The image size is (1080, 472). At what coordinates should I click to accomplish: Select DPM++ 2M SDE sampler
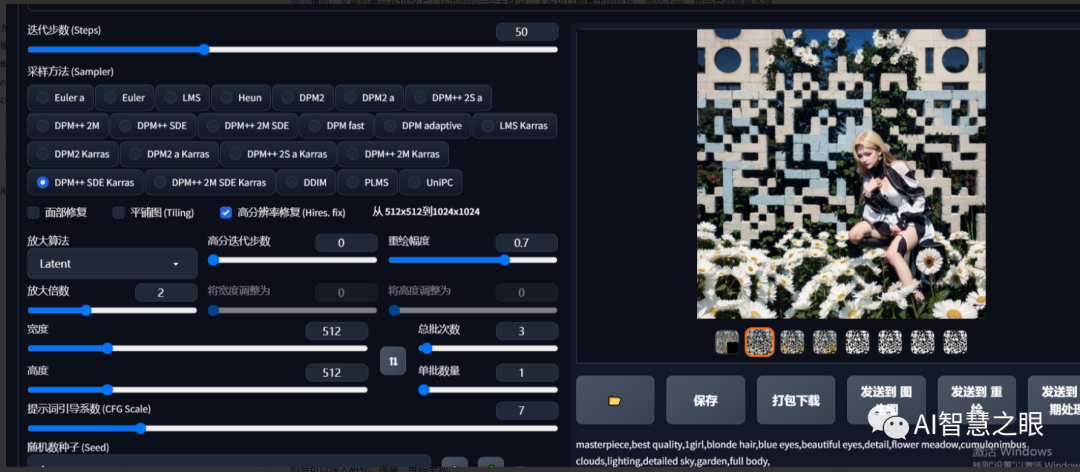click(248, 126)
